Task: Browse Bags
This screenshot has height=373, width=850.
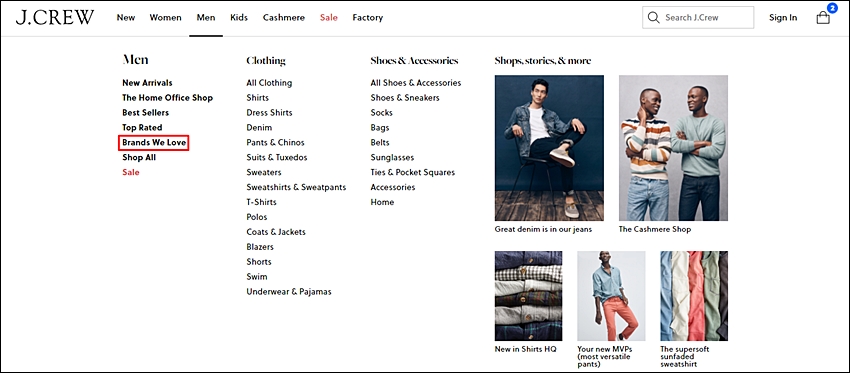Action: 380,127
